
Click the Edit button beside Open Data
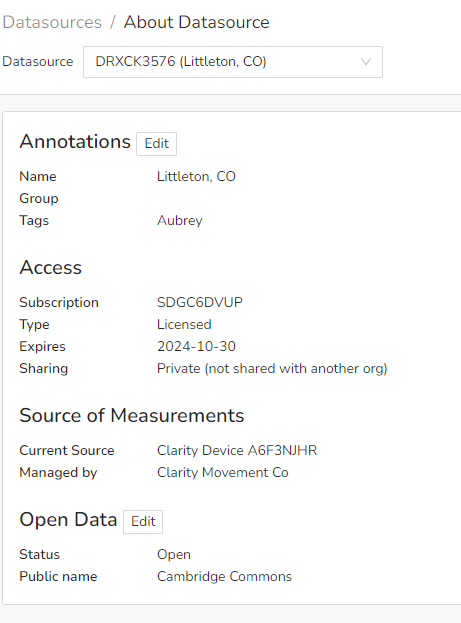[x=143, y=522]
